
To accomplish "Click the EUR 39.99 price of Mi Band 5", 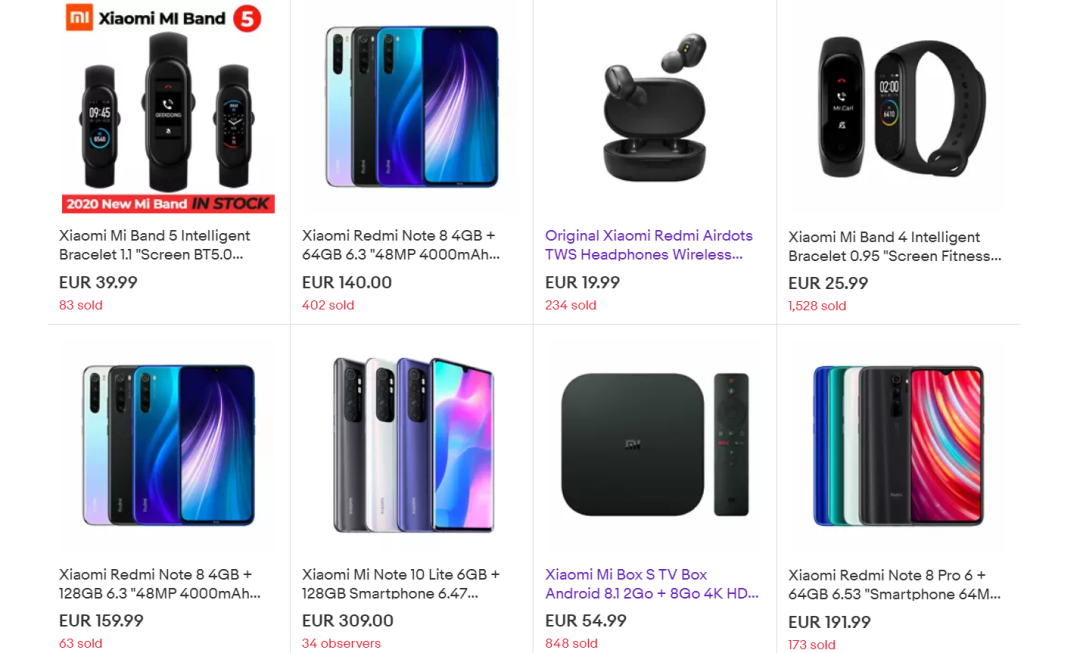I will [x=98, y=283].
